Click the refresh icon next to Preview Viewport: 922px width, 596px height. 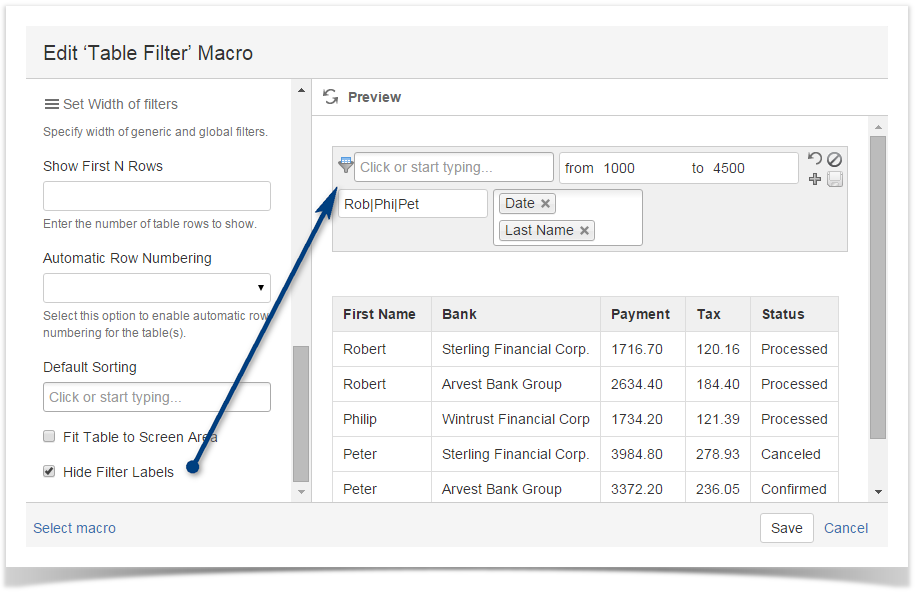pos(330,97)
